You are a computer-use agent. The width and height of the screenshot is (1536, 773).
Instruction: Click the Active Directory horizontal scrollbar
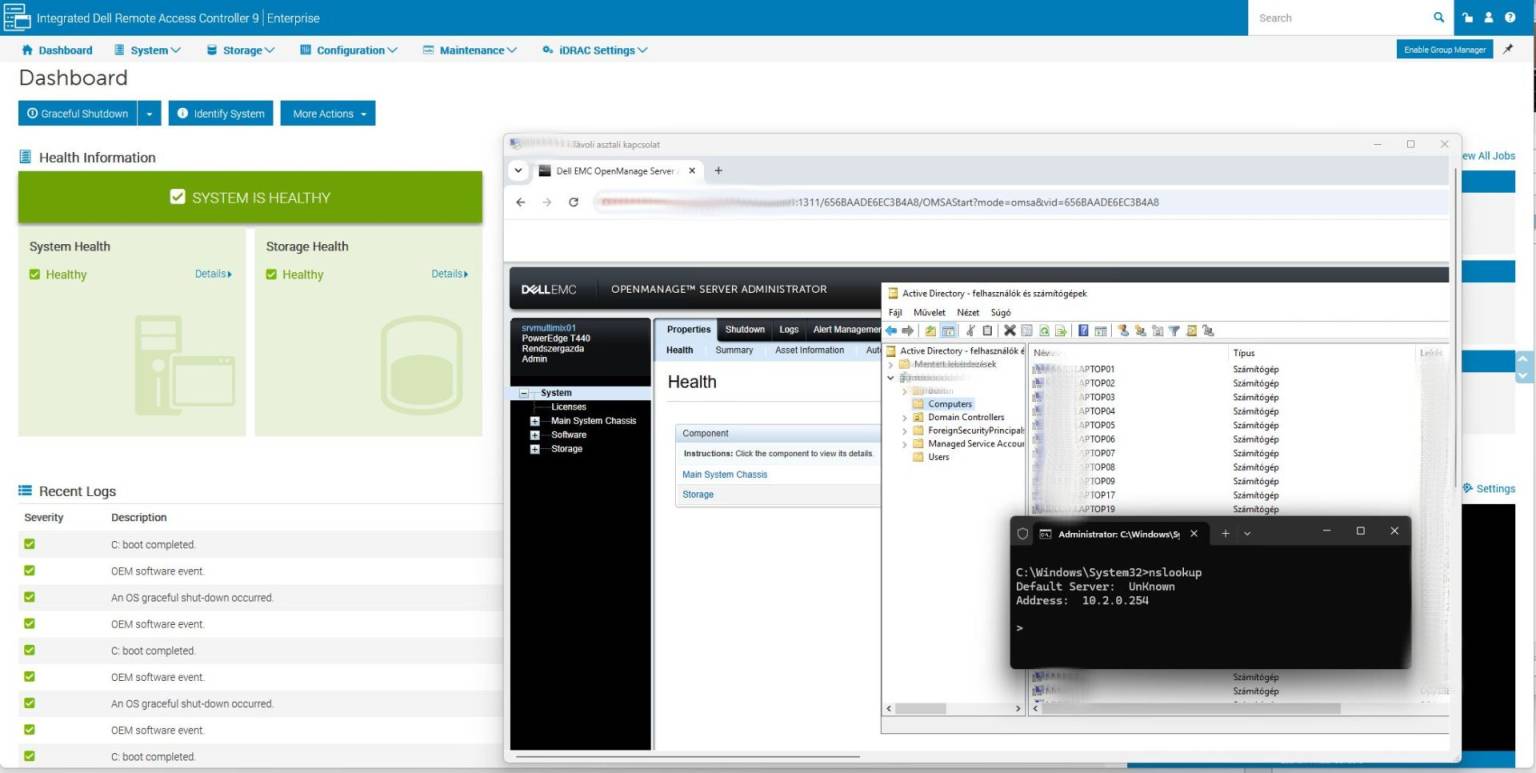click(x=954, y=708)
